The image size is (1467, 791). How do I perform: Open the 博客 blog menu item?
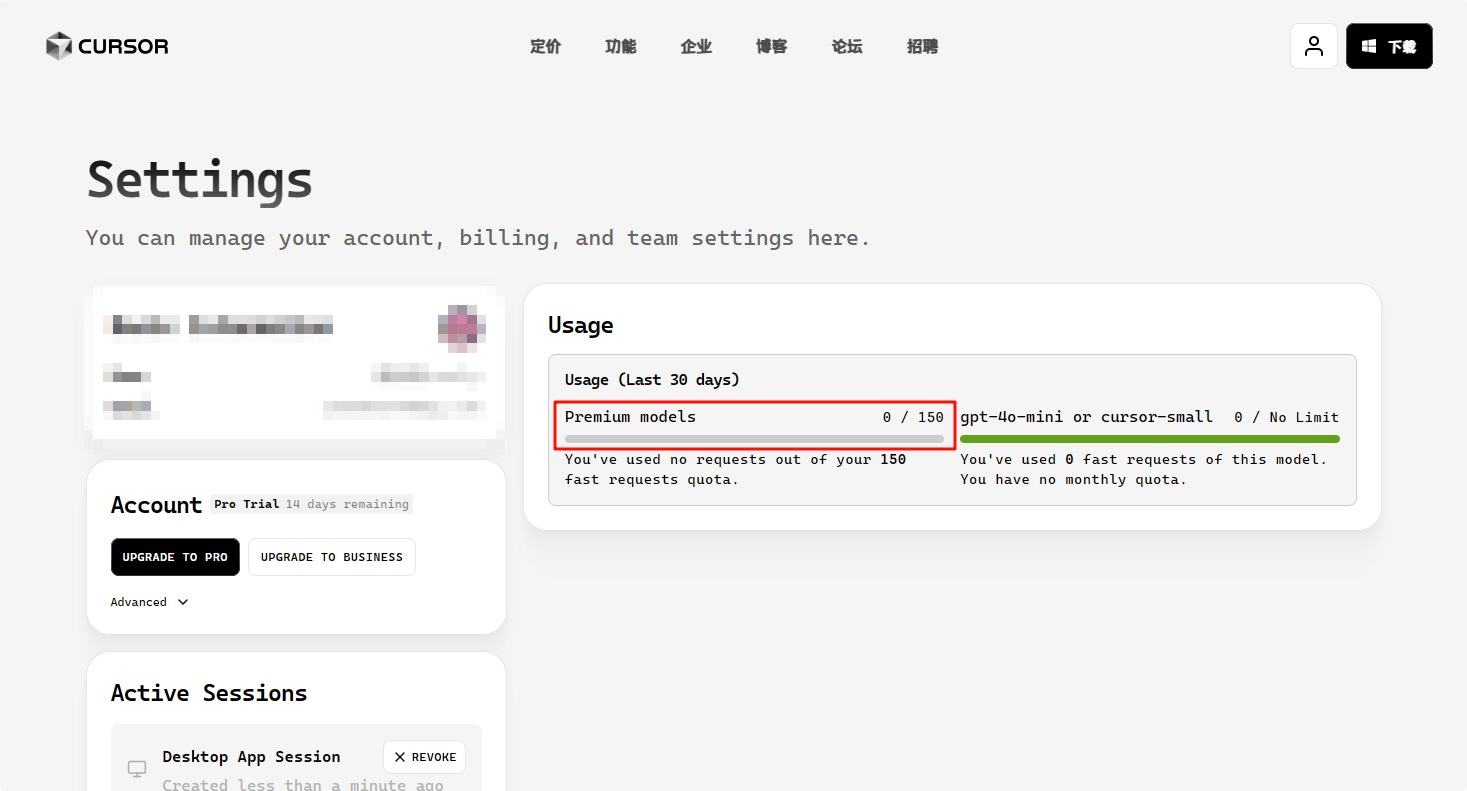[772, 46]
